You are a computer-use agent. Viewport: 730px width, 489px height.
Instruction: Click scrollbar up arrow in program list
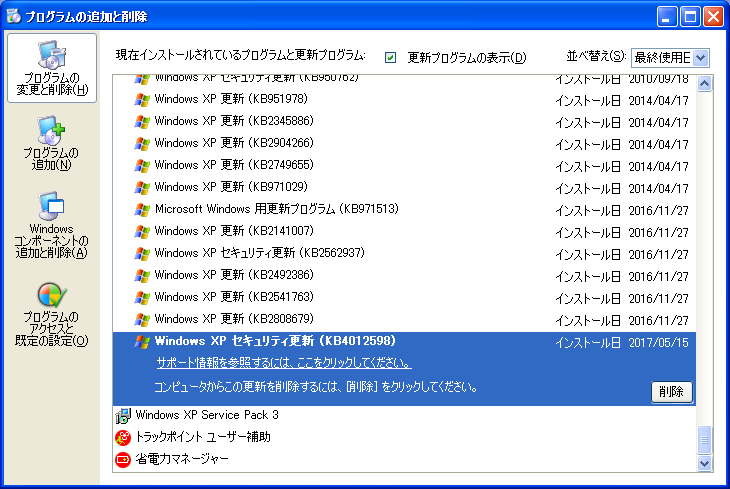[x=704, y=84]
